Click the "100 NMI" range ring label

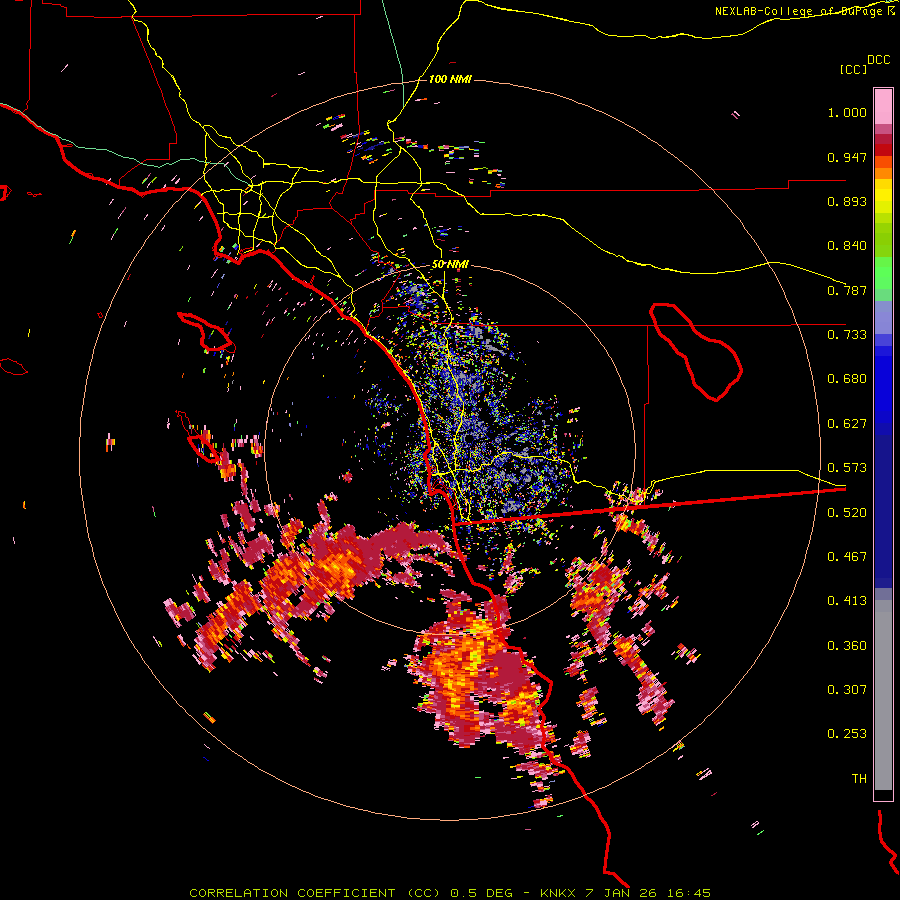click(450, 79)
